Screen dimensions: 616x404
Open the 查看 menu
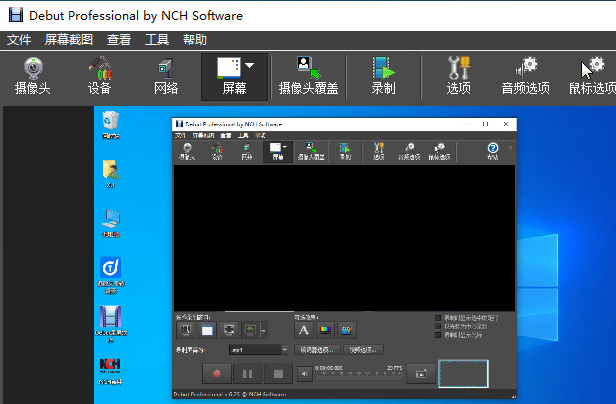coord(119,40)
